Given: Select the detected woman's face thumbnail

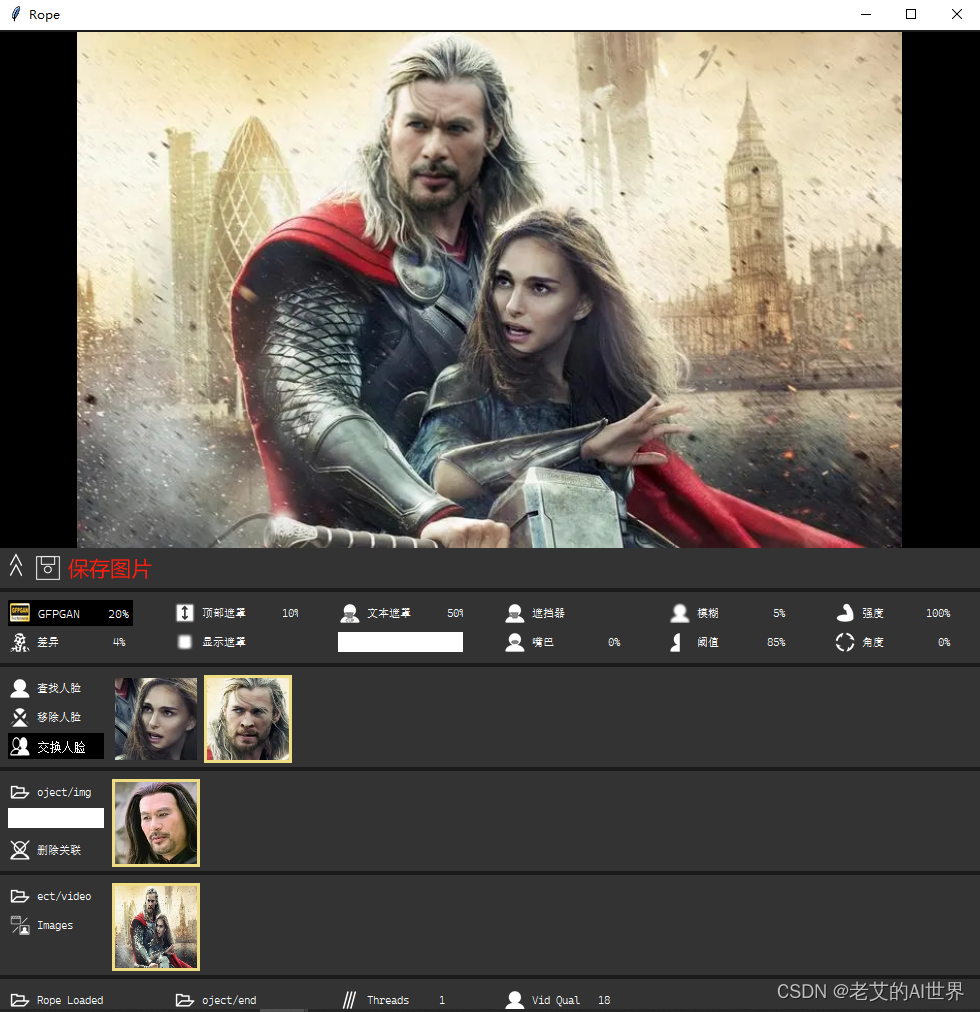Looking at the screenshot, I should tap(156, 719).
